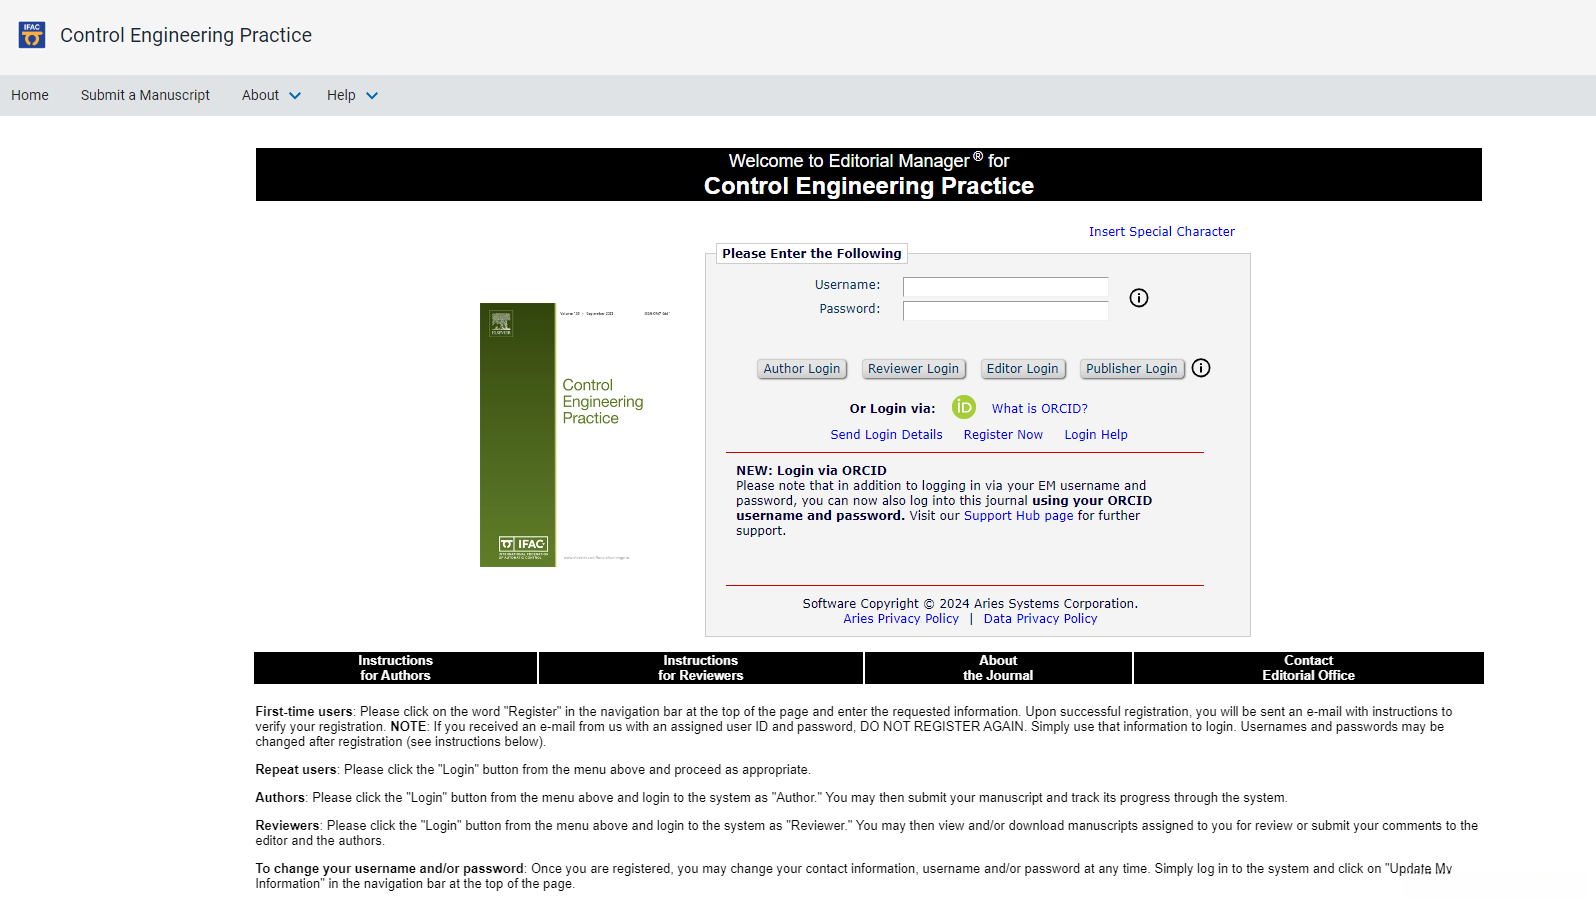Click the IFAC journal logo icon
Screen dimensions: 1596x905
[32, 35]
